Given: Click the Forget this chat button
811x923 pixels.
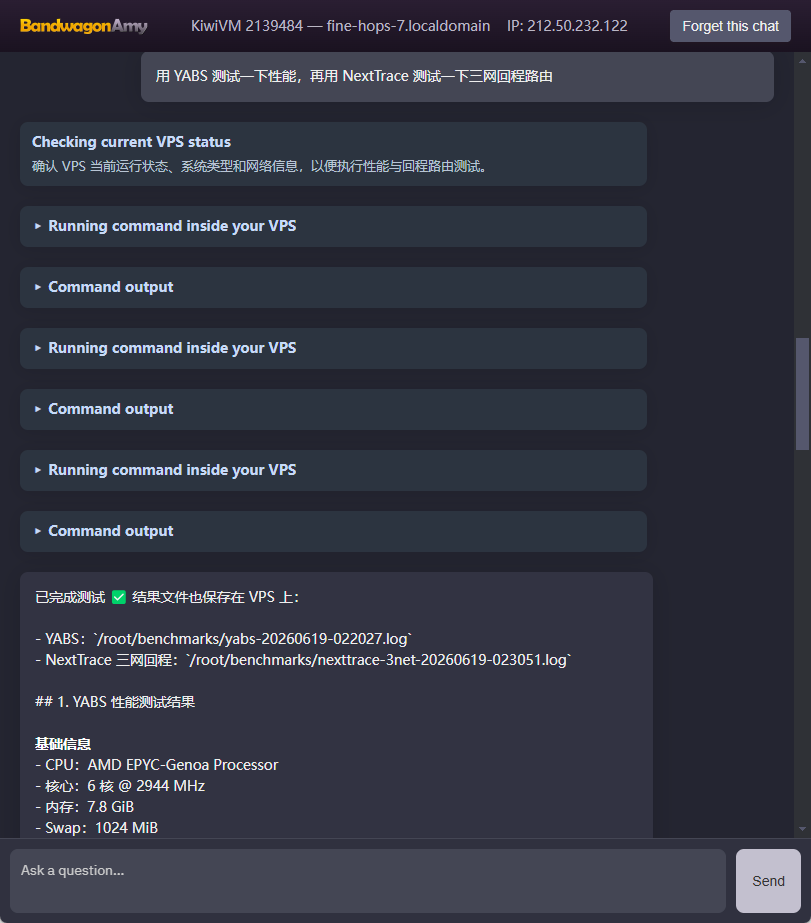Looking at the screenshot, I should (730, 26).
